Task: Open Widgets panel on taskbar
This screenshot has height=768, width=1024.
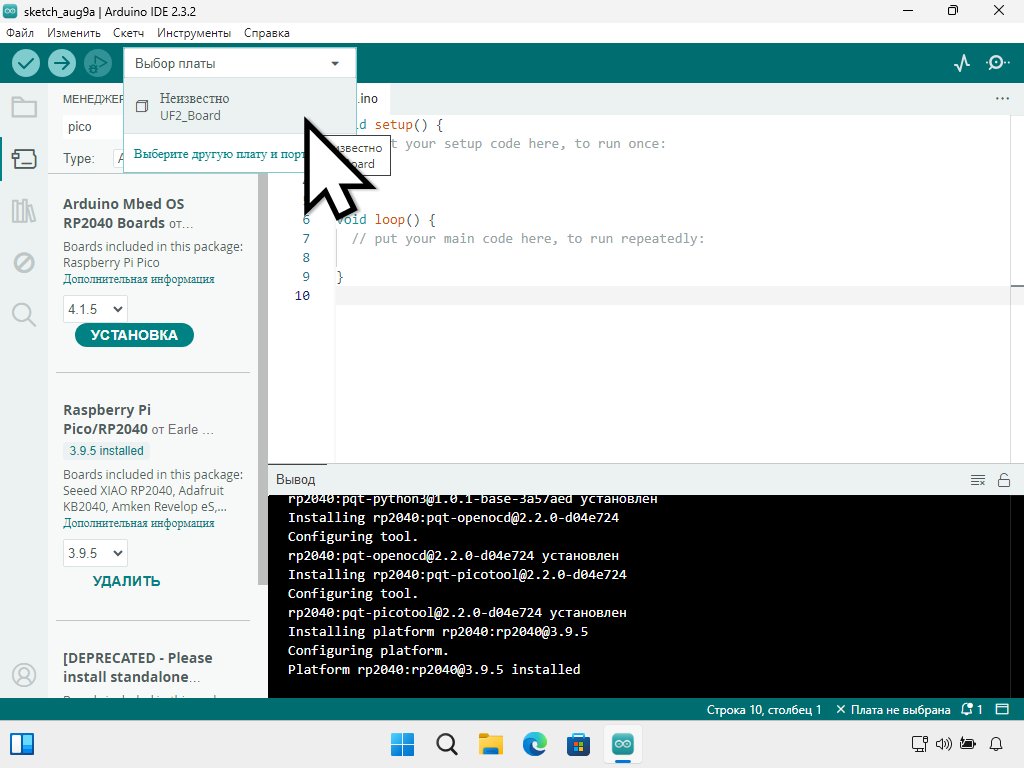Action: [x=22, y=744]
